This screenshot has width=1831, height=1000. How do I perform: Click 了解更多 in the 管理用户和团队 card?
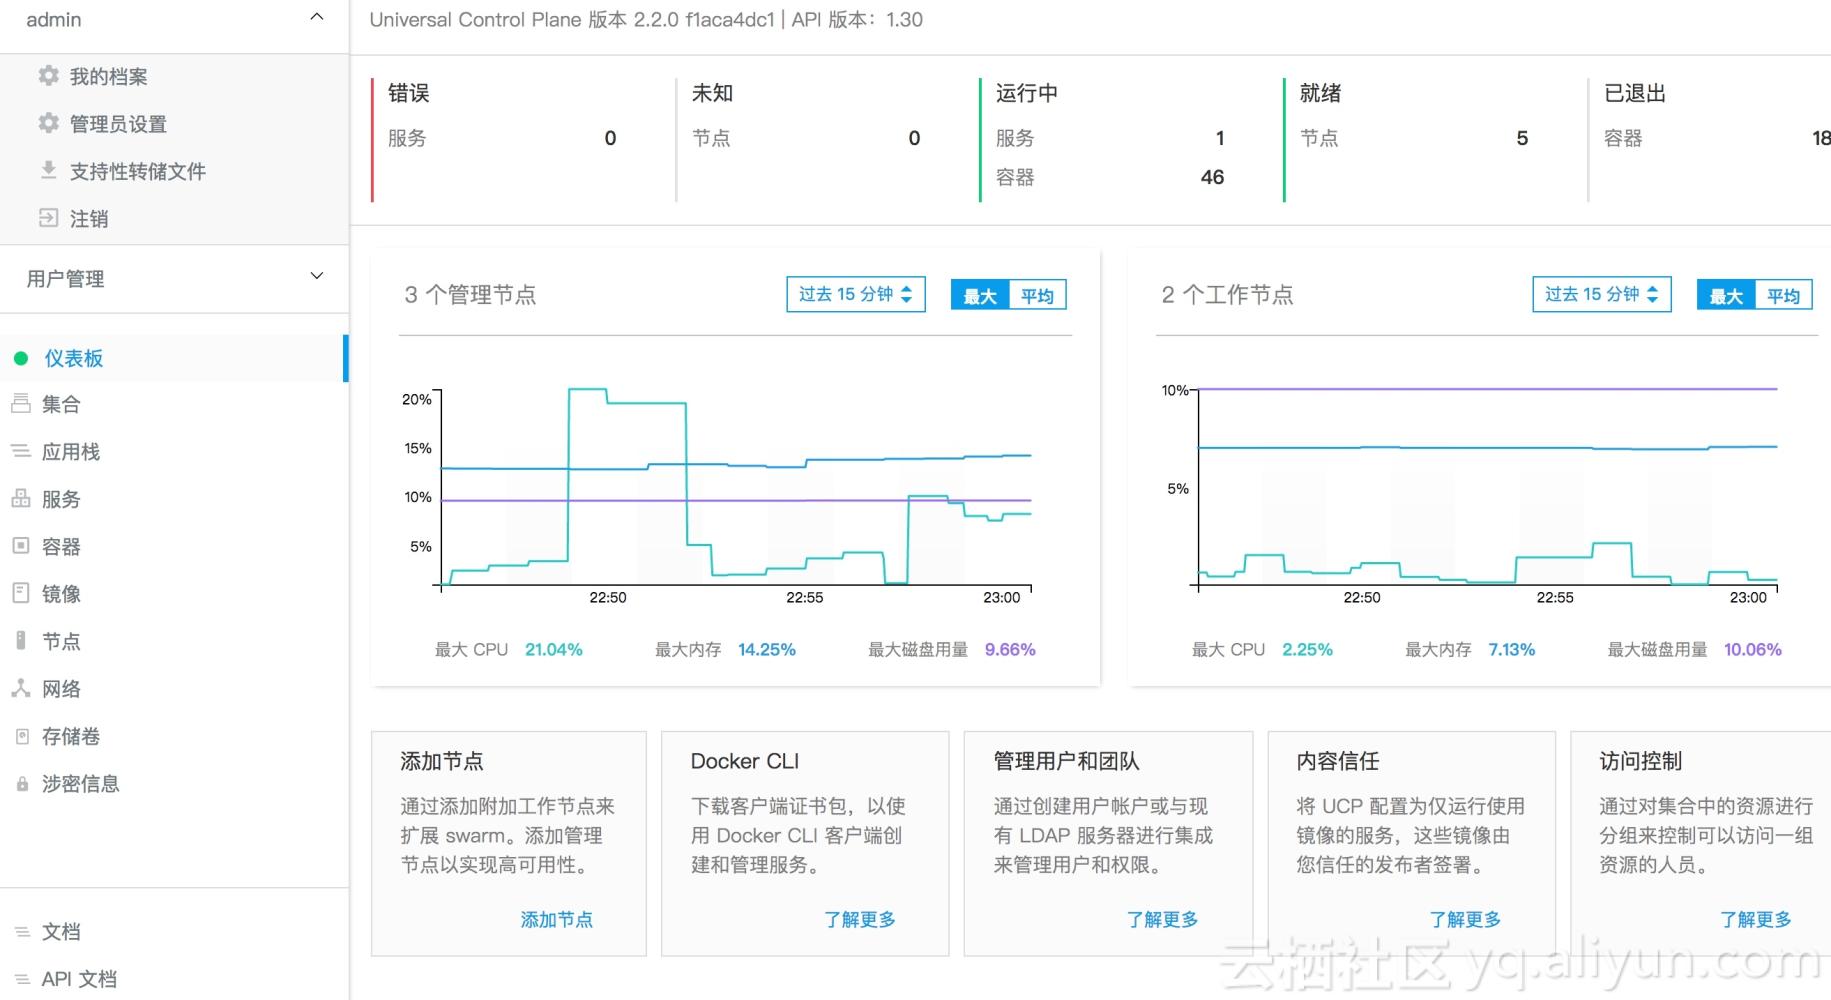[x=1162, y=919]
